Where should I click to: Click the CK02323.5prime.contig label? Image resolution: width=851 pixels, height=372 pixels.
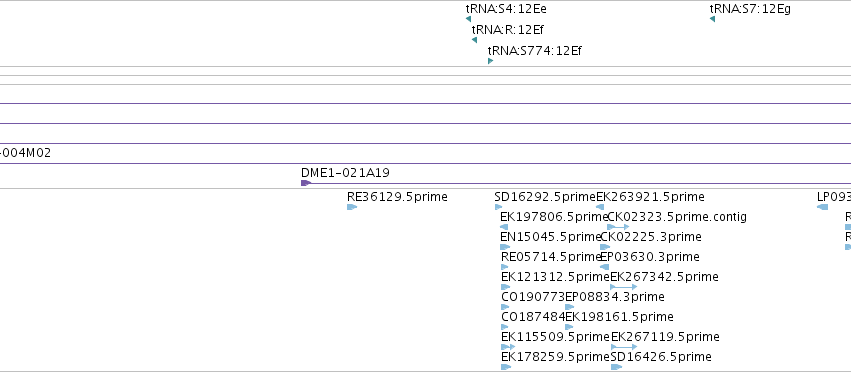677,217
